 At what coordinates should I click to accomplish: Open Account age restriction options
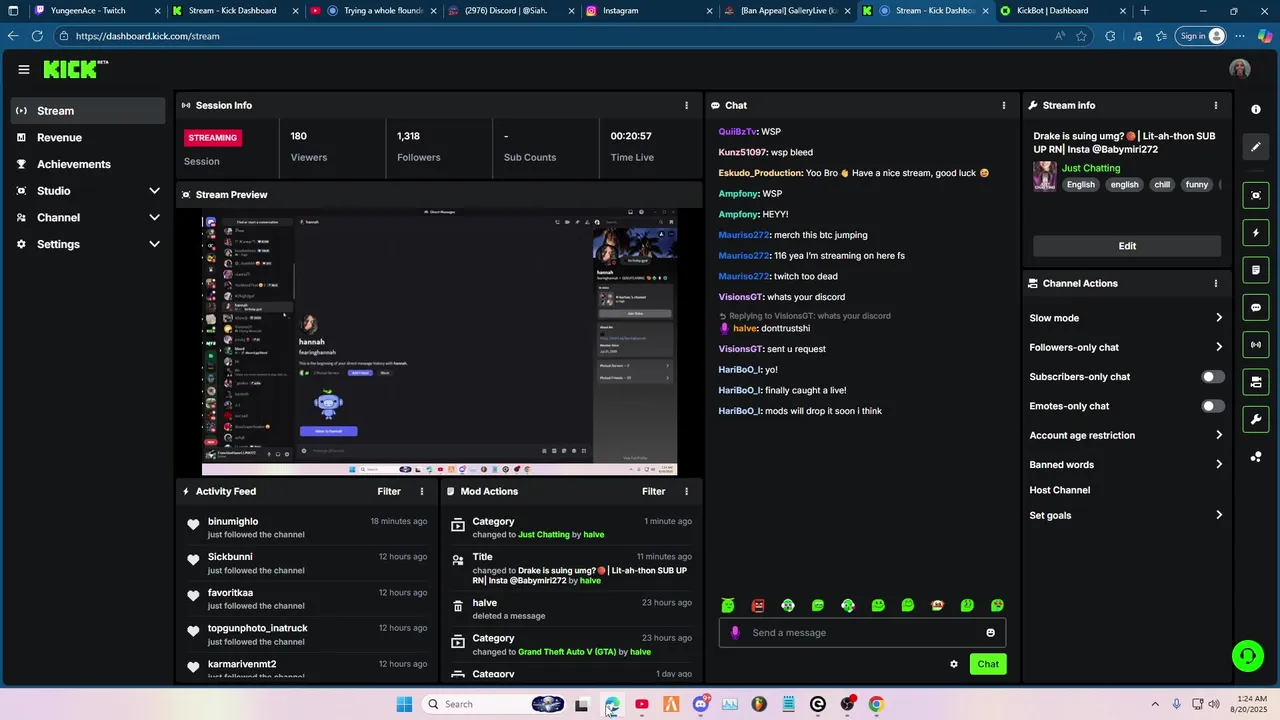1126,435
